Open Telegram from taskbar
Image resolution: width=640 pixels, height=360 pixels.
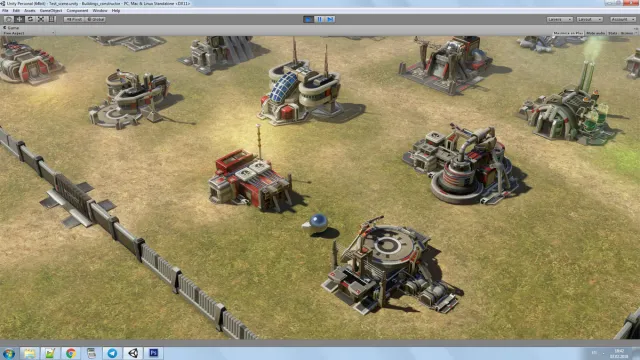[x=112, y=353]
